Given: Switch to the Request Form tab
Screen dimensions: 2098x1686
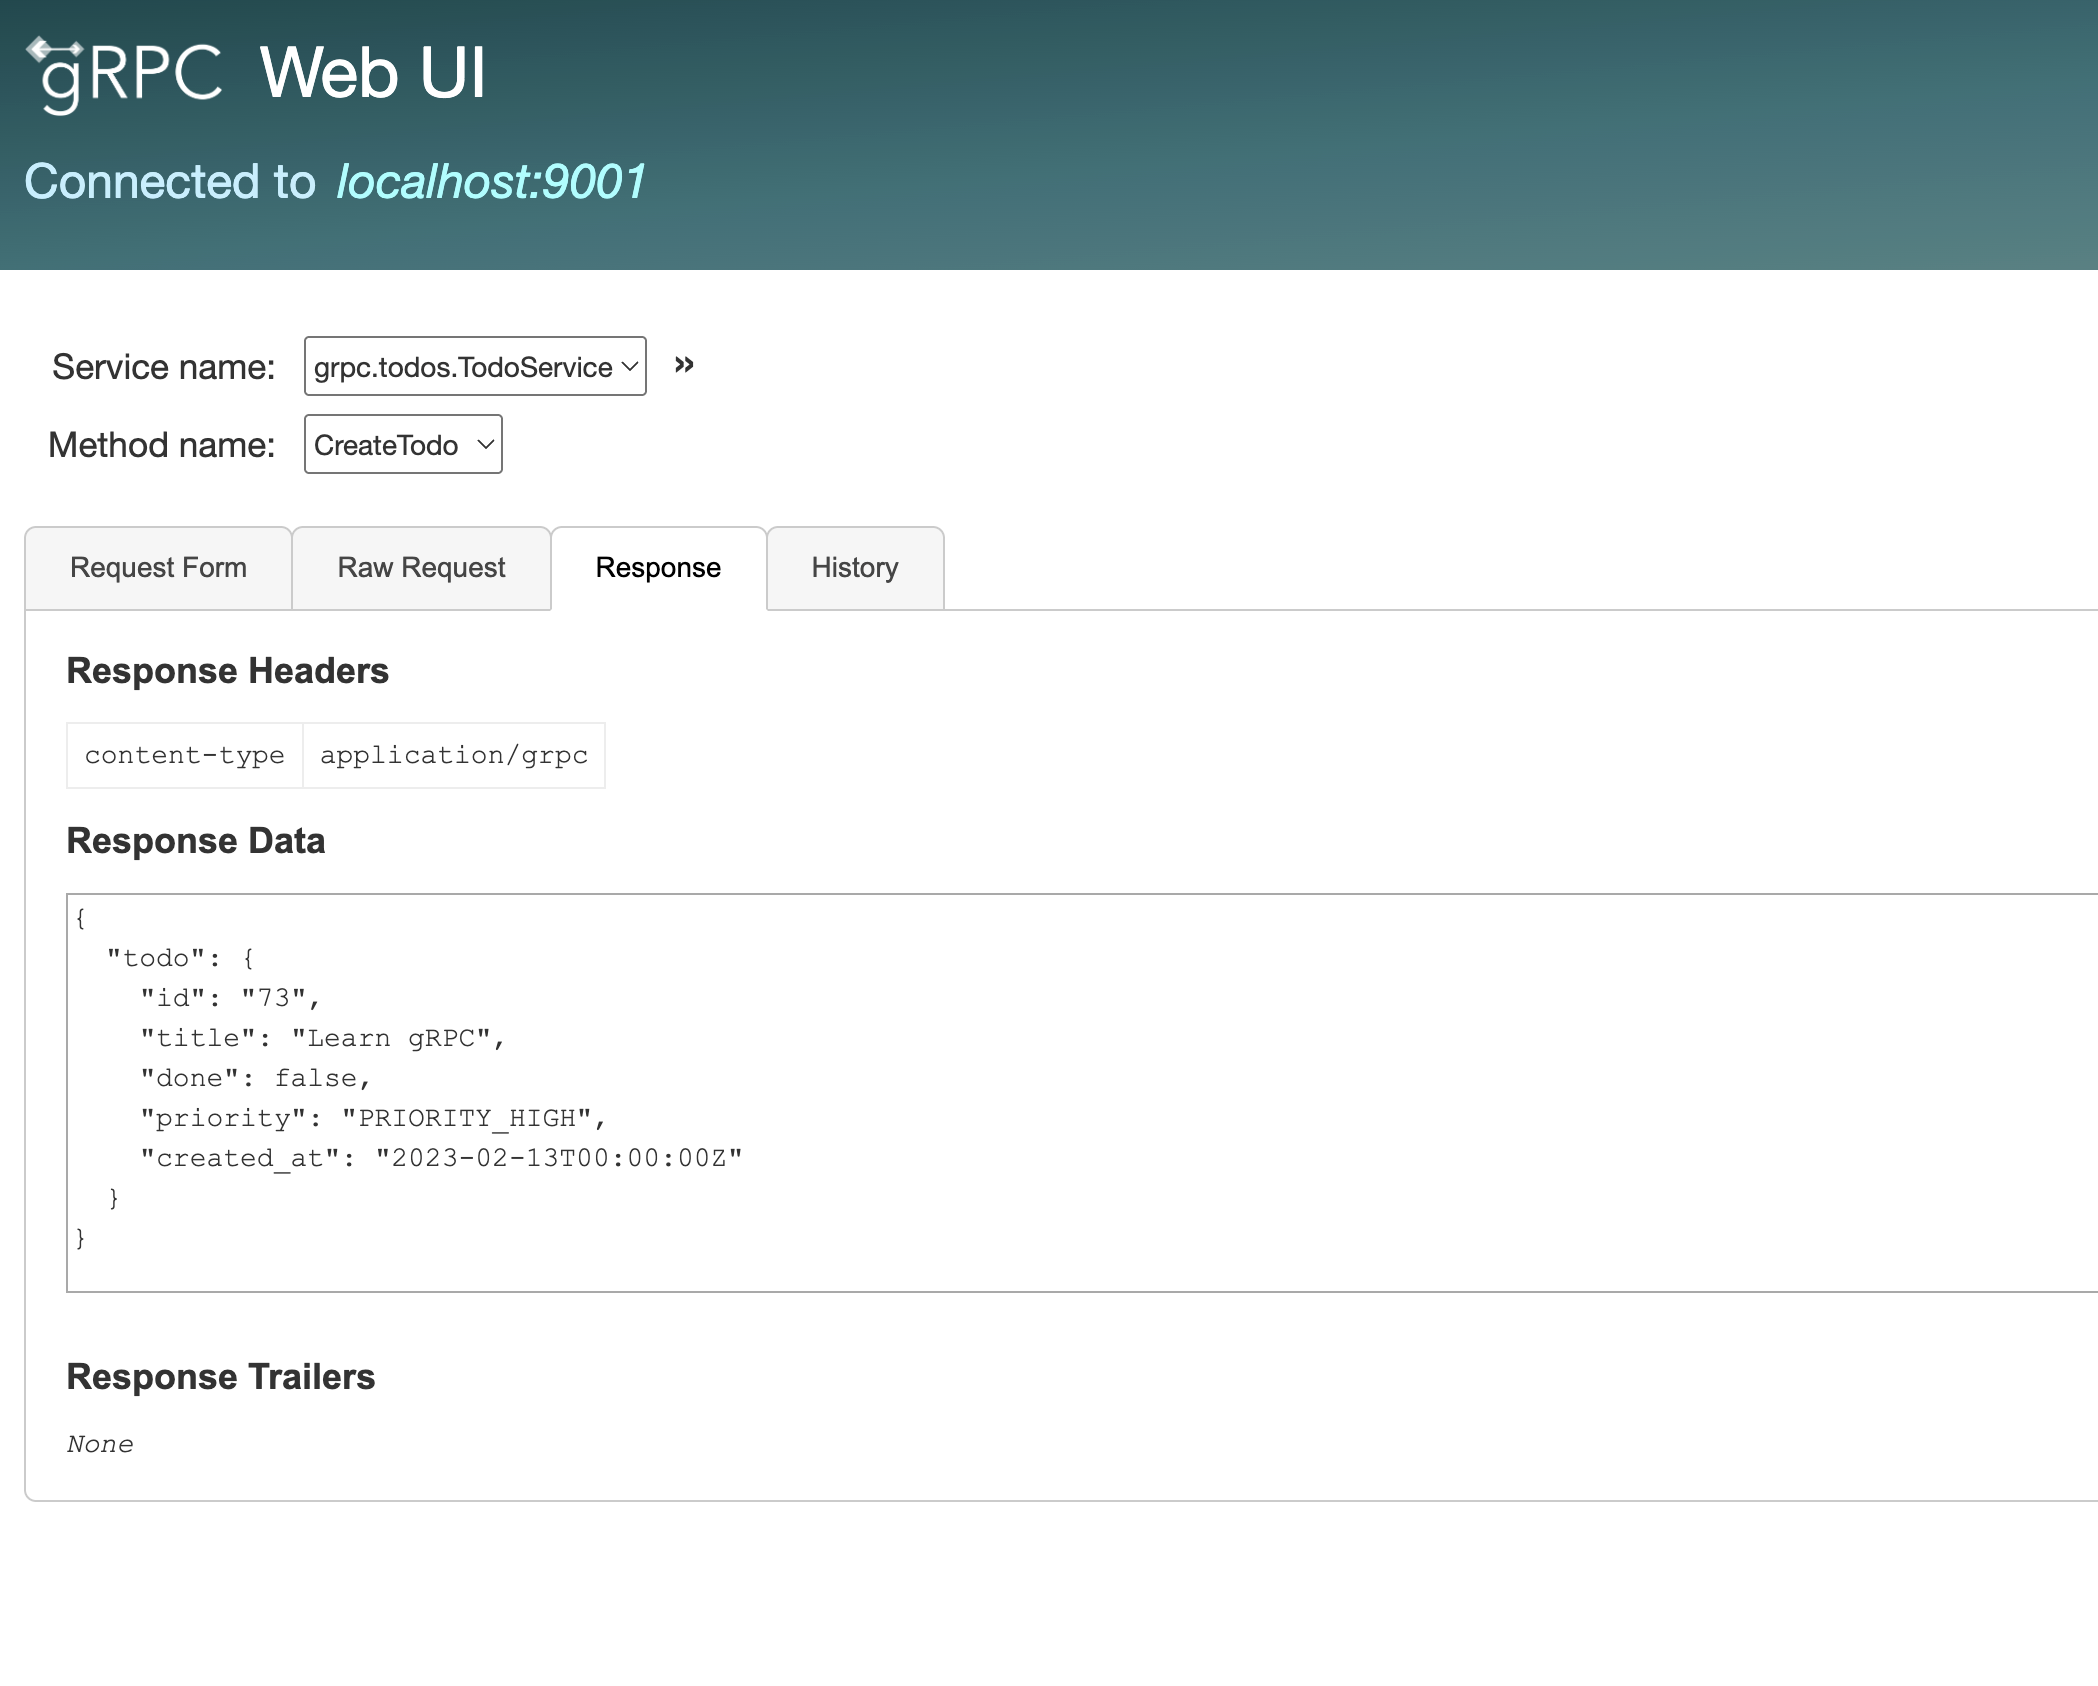Looking at the screenshot, I should click(158, 567).
